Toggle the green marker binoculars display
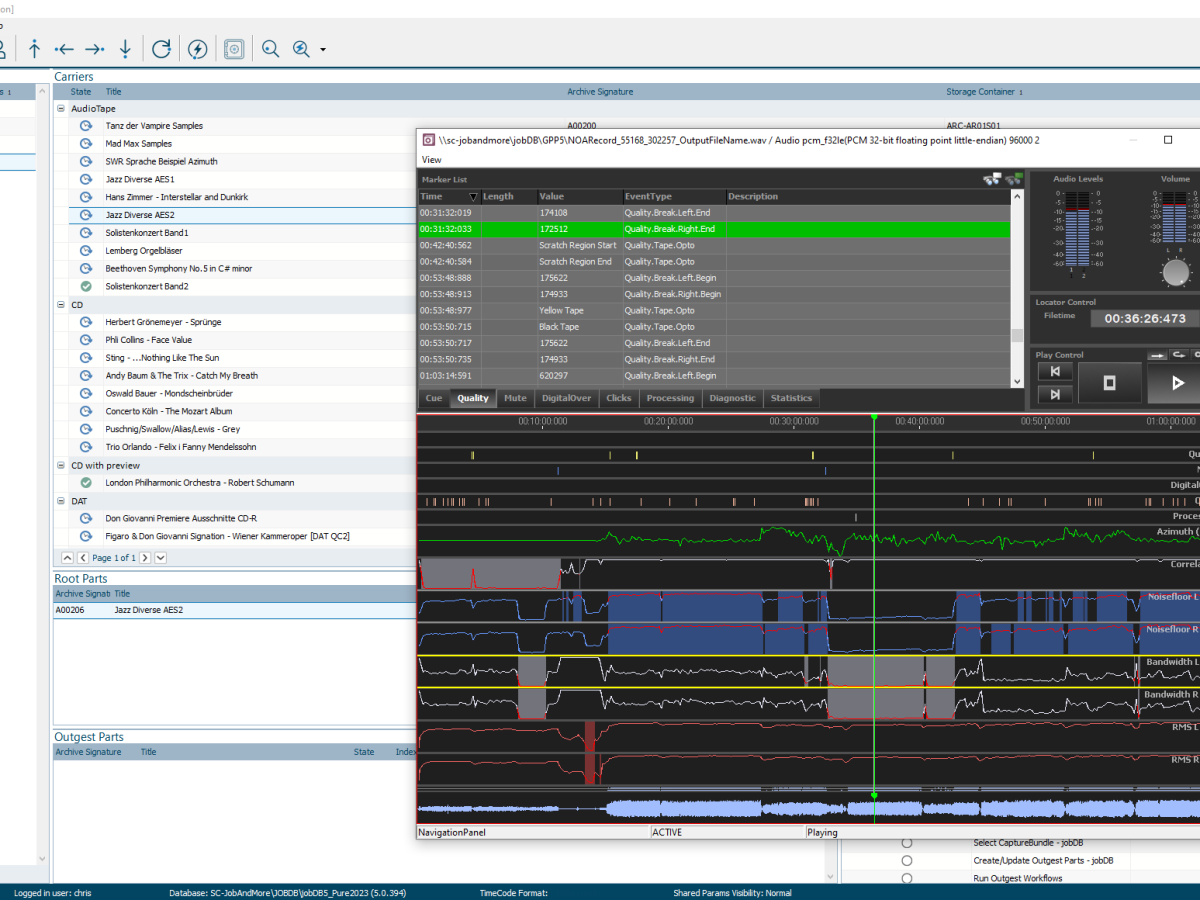This screenshot has width=1200, height=900. 1013,180
